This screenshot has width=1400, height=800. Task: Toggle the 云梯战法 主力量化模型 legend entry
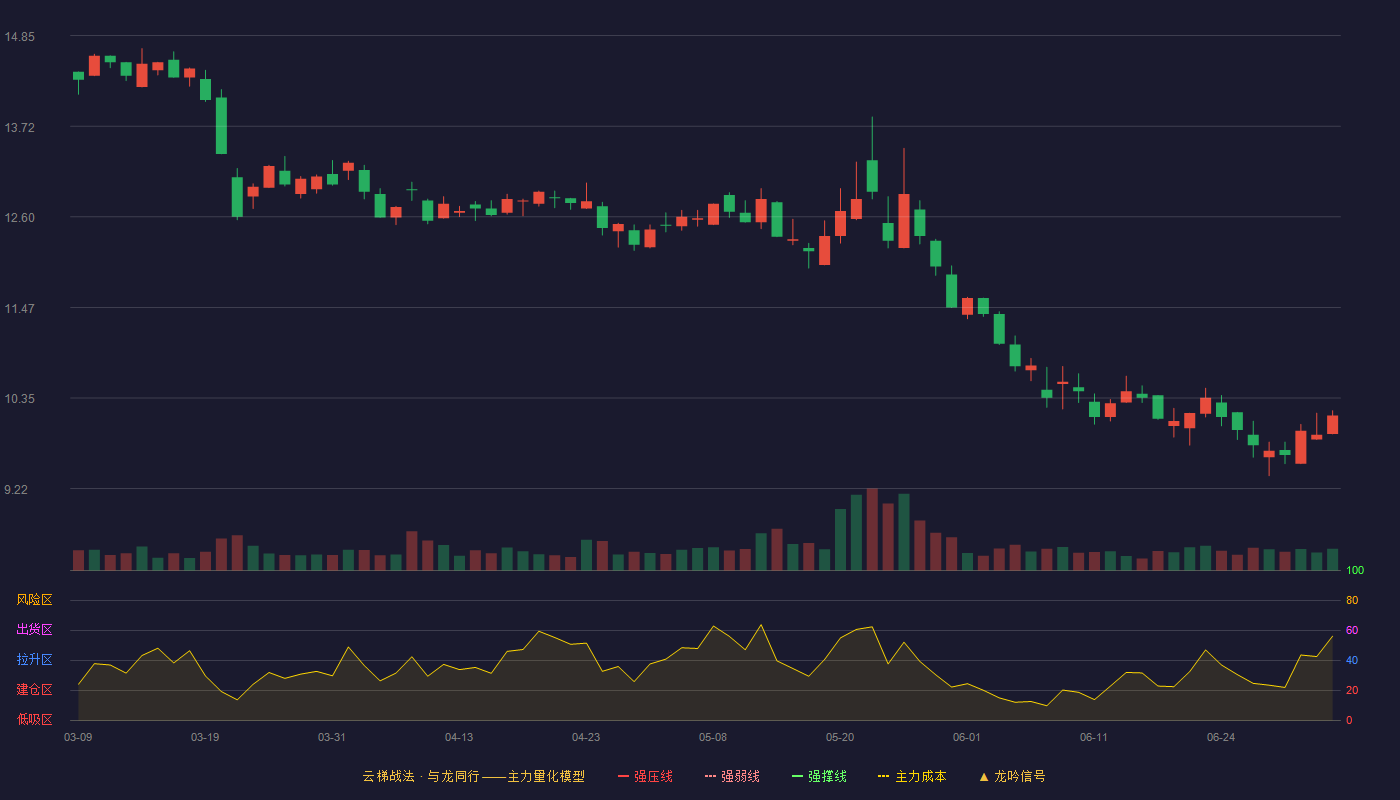coord(473,776)
